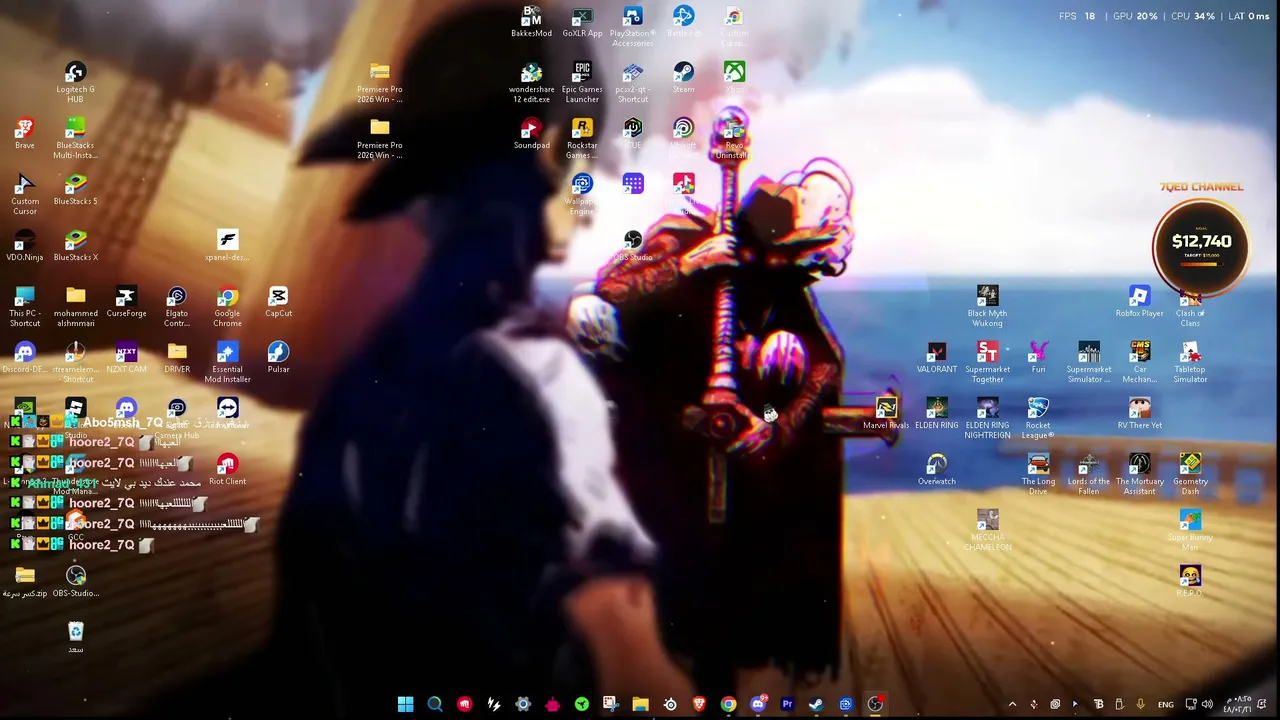This screenshot has height=720, width=1280.
Task: Click the Elgato Control Center shortcut
Action: 177,307
